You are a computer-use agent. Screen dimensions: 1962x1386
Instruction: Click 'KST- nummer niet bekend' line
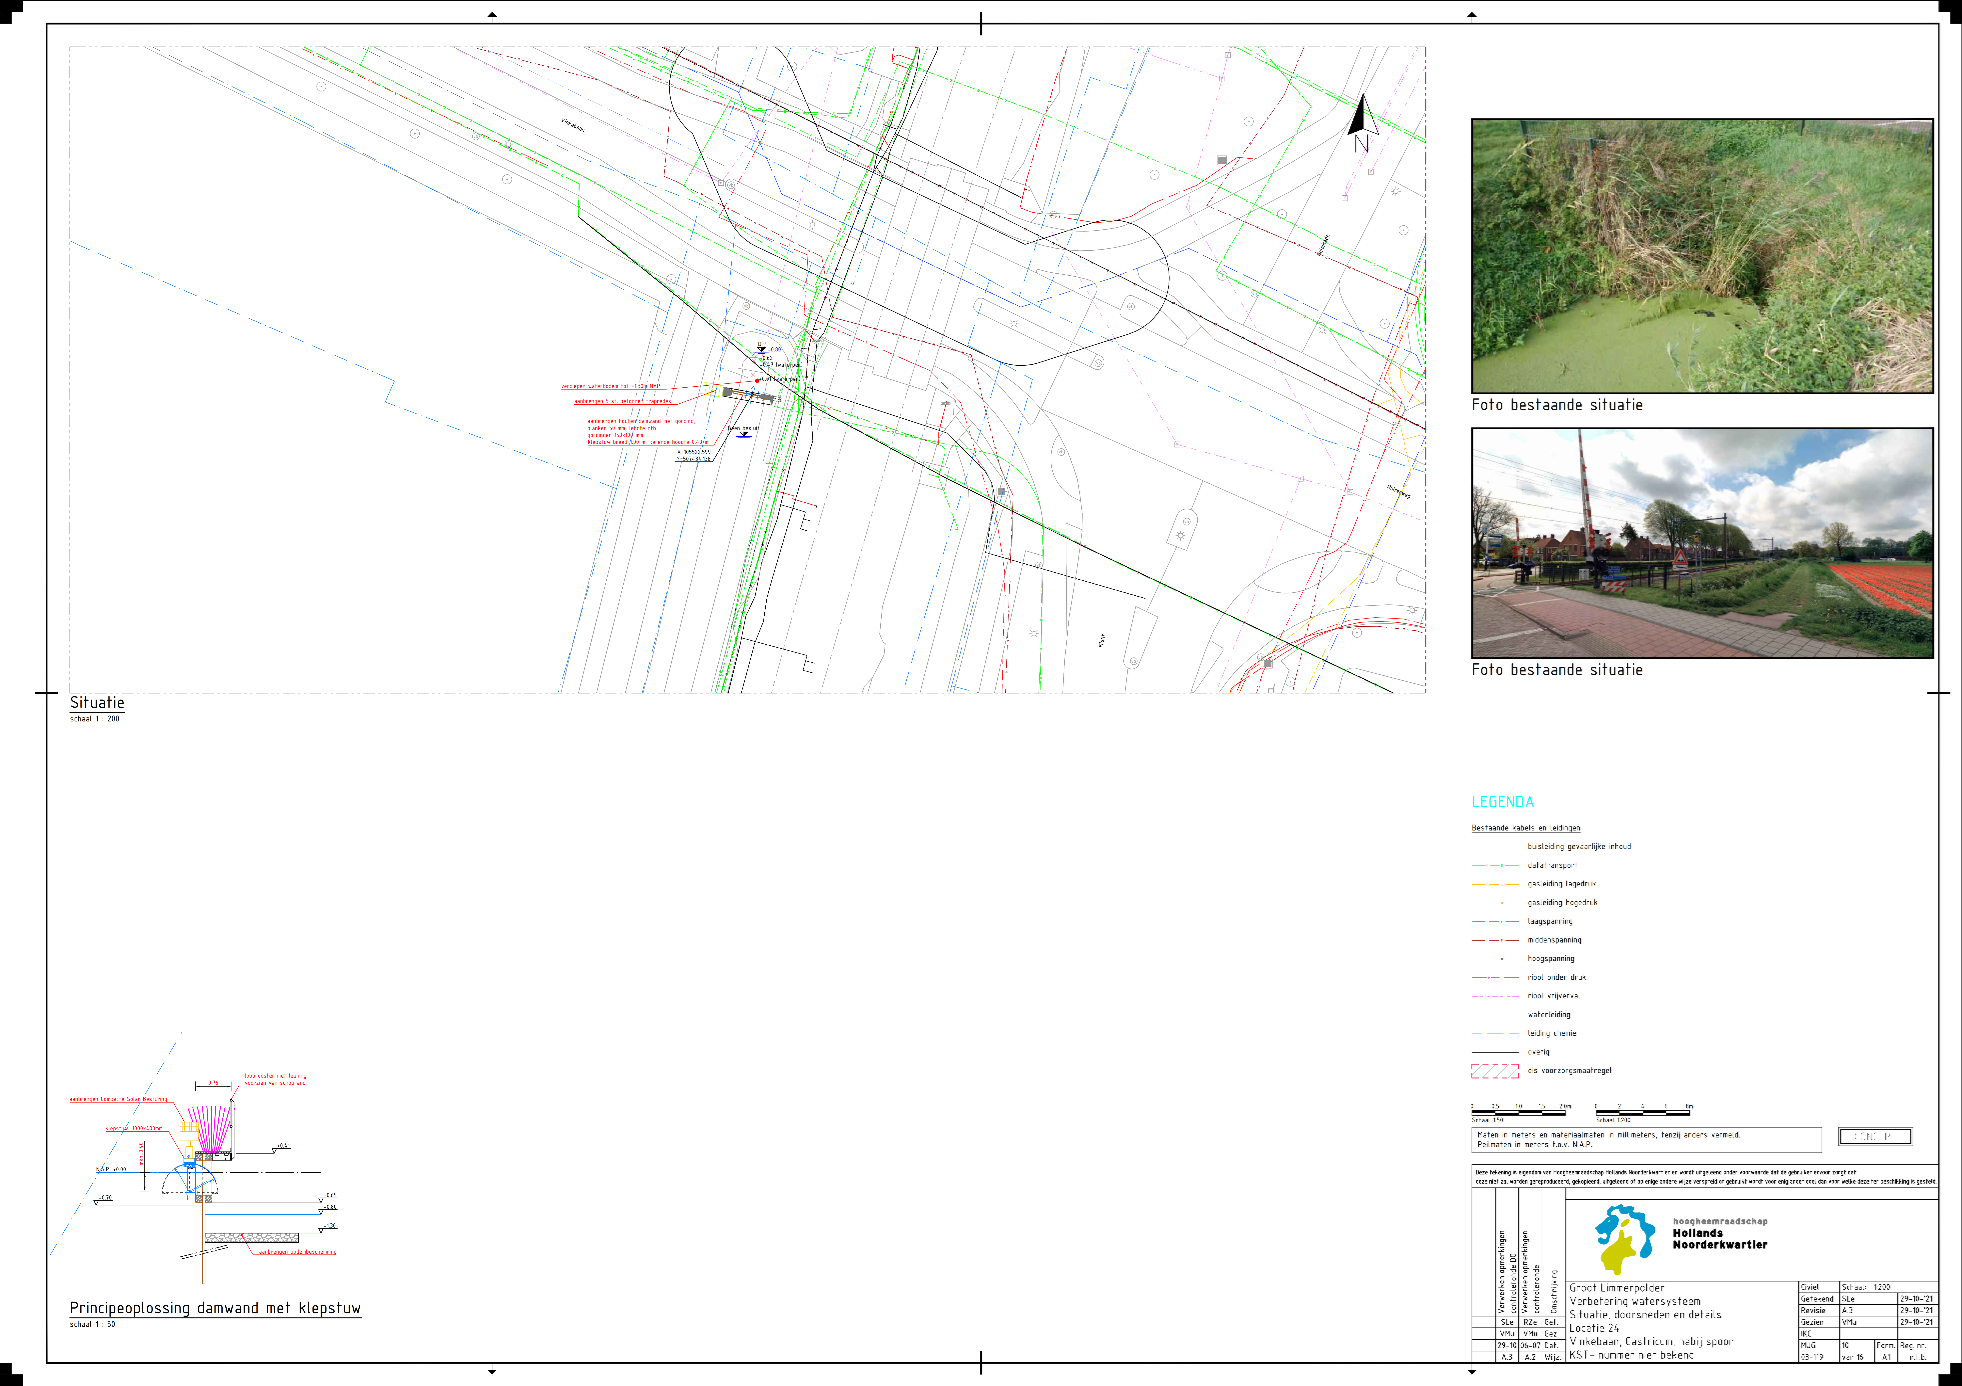tap(1631, 1356)
